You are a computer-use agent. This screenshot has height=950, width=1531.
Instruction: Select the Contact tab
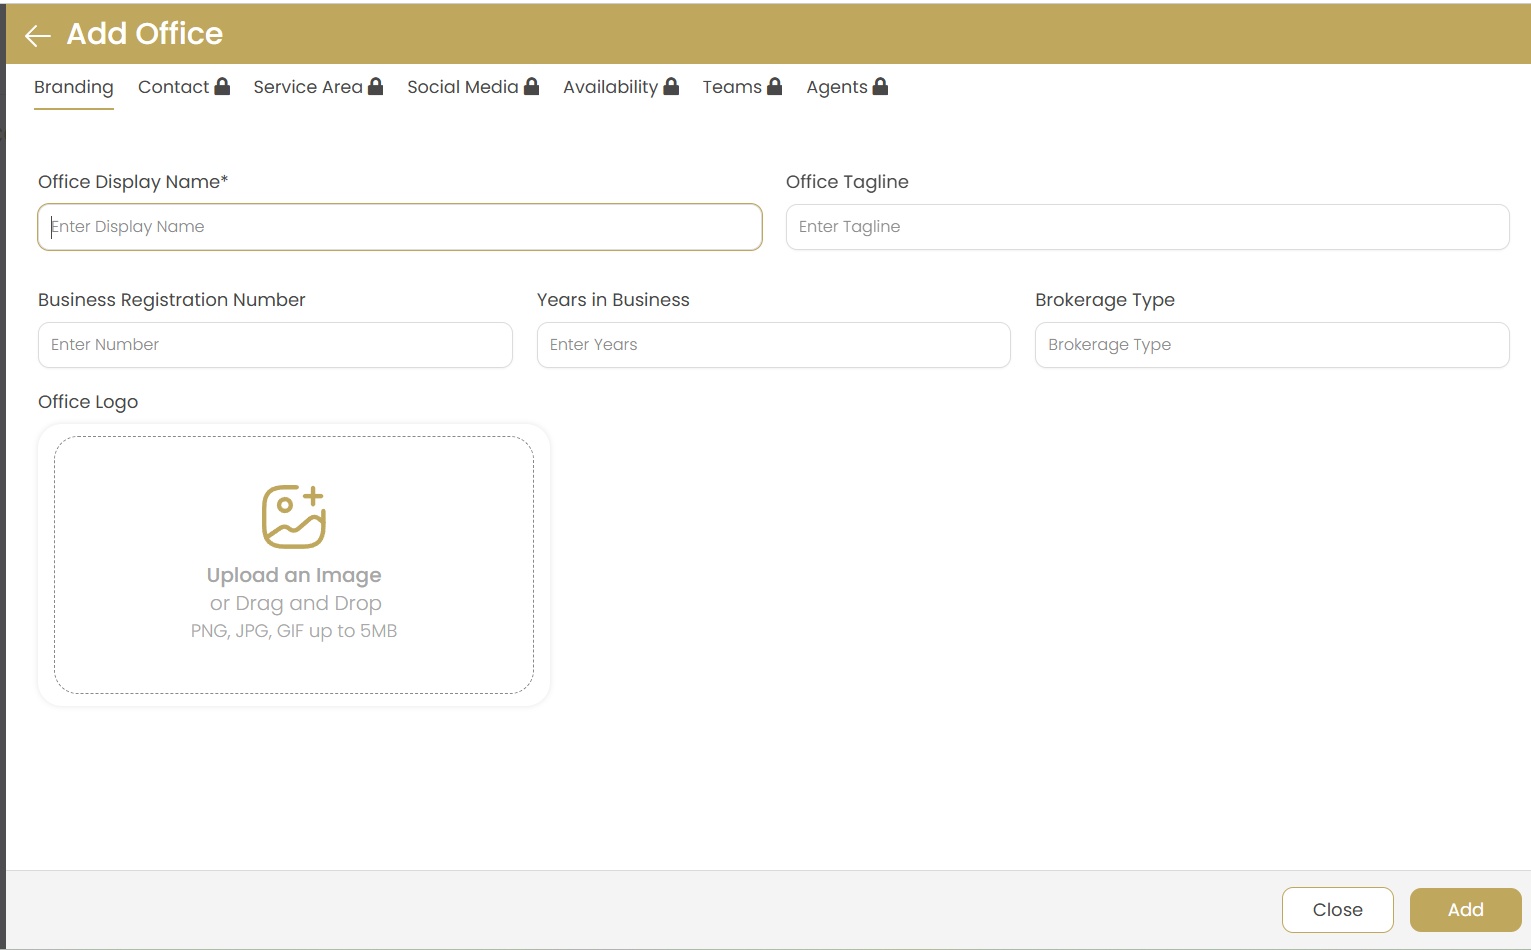pyautogui.click(x=172, y=87)
